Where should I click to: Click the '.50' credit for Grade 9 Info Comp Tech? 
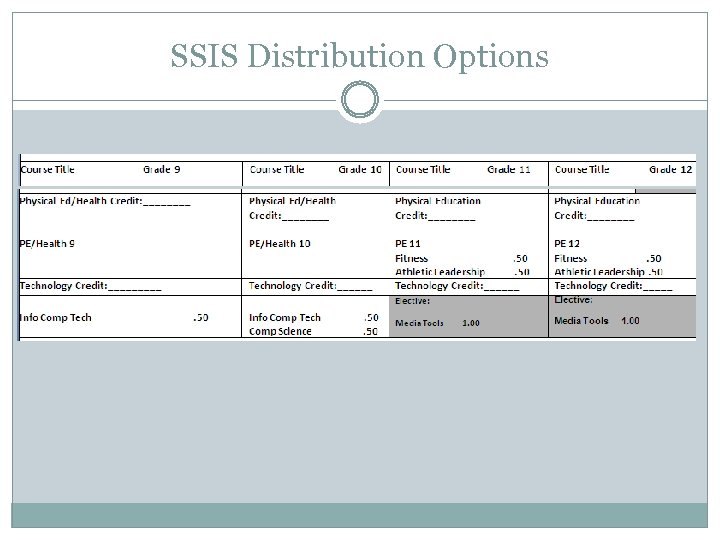click(201, 318)
